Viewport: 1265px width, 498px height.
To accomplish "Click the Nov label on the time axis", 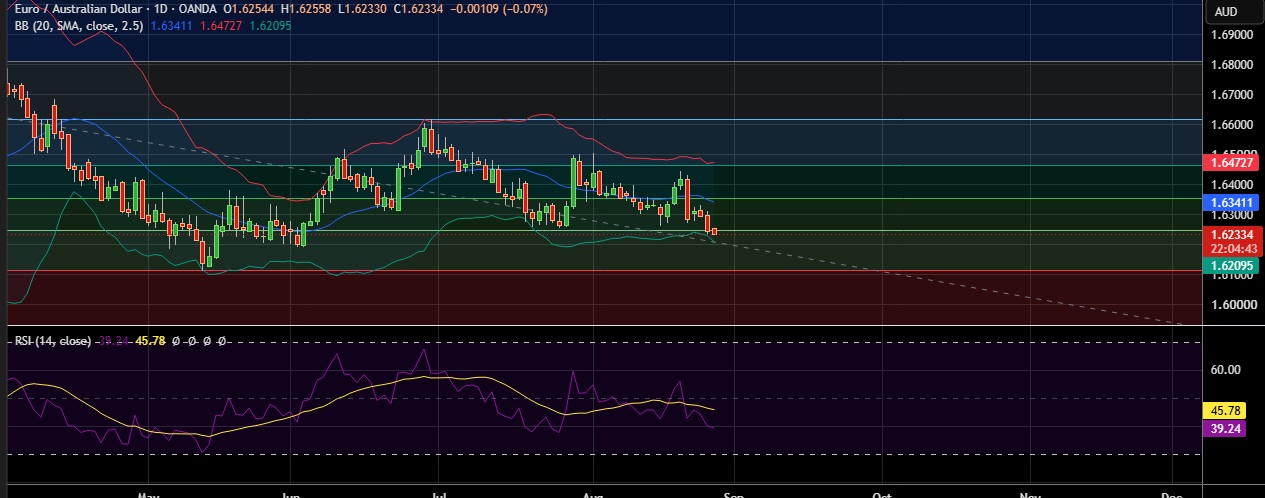I will click(1029, 494).
